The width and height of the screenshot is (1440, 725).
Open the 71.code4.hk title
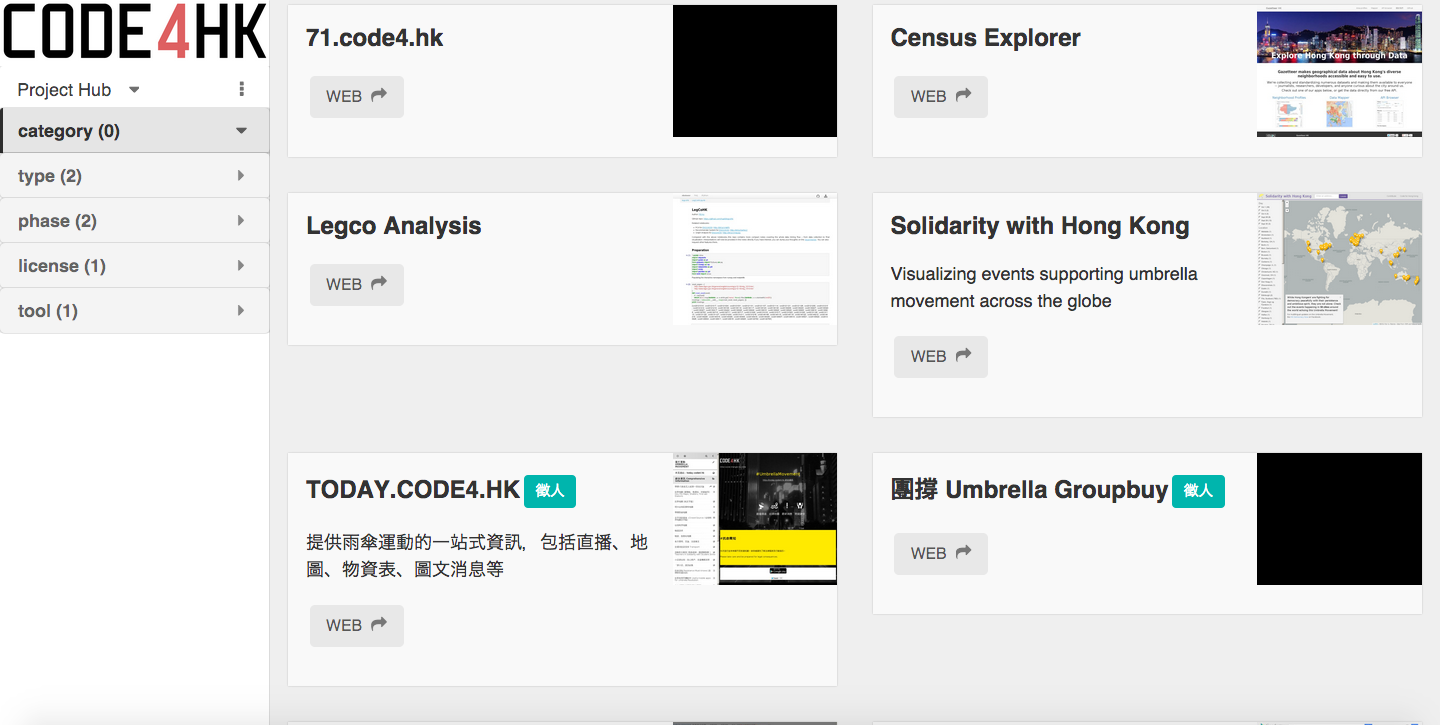coord(375,38)
